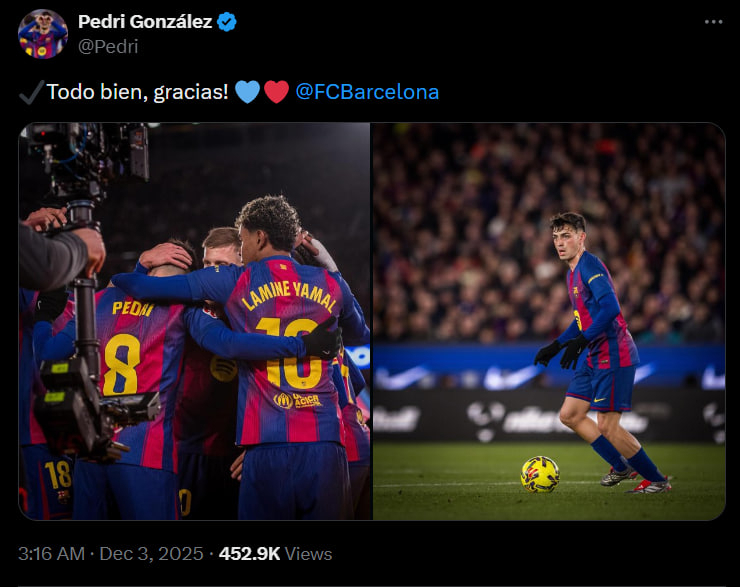Open the three-dot more options menu
Image resolution: width=740 pixels, height=587 pixels.
pos(713,22)
